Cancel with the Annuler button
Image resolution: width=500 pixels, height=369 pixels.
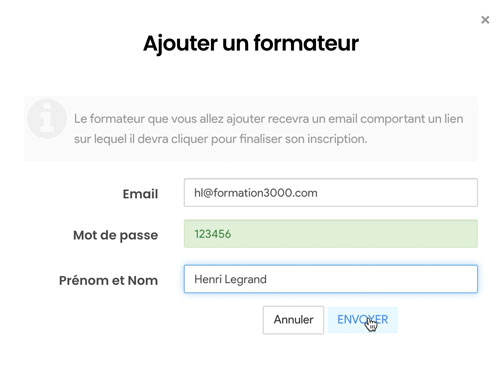[x=293, y=320]
